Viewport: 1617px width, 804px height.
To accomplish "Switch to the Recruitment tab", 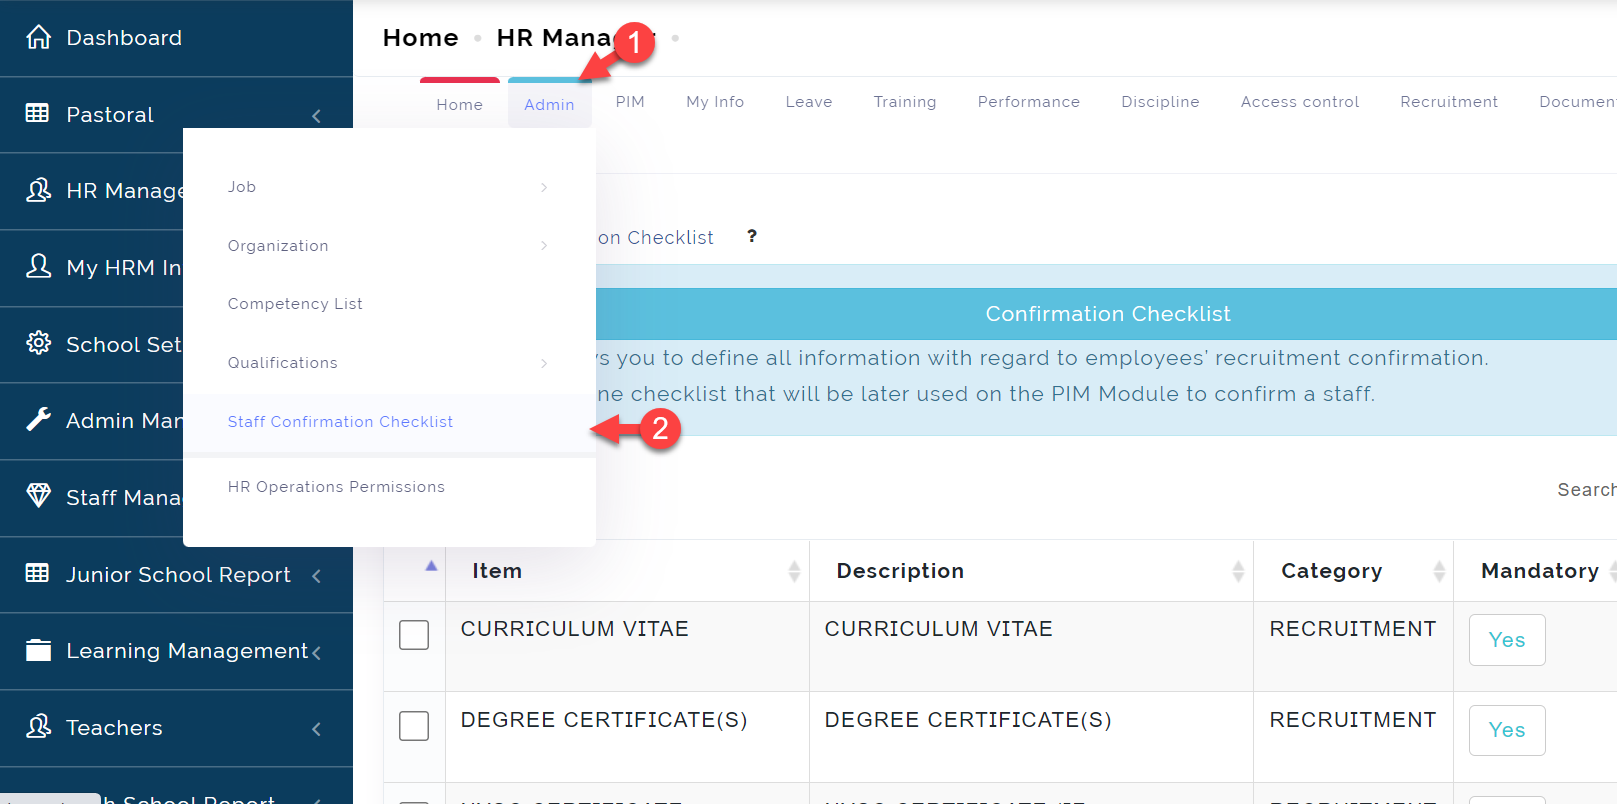I will point(1449,102).
